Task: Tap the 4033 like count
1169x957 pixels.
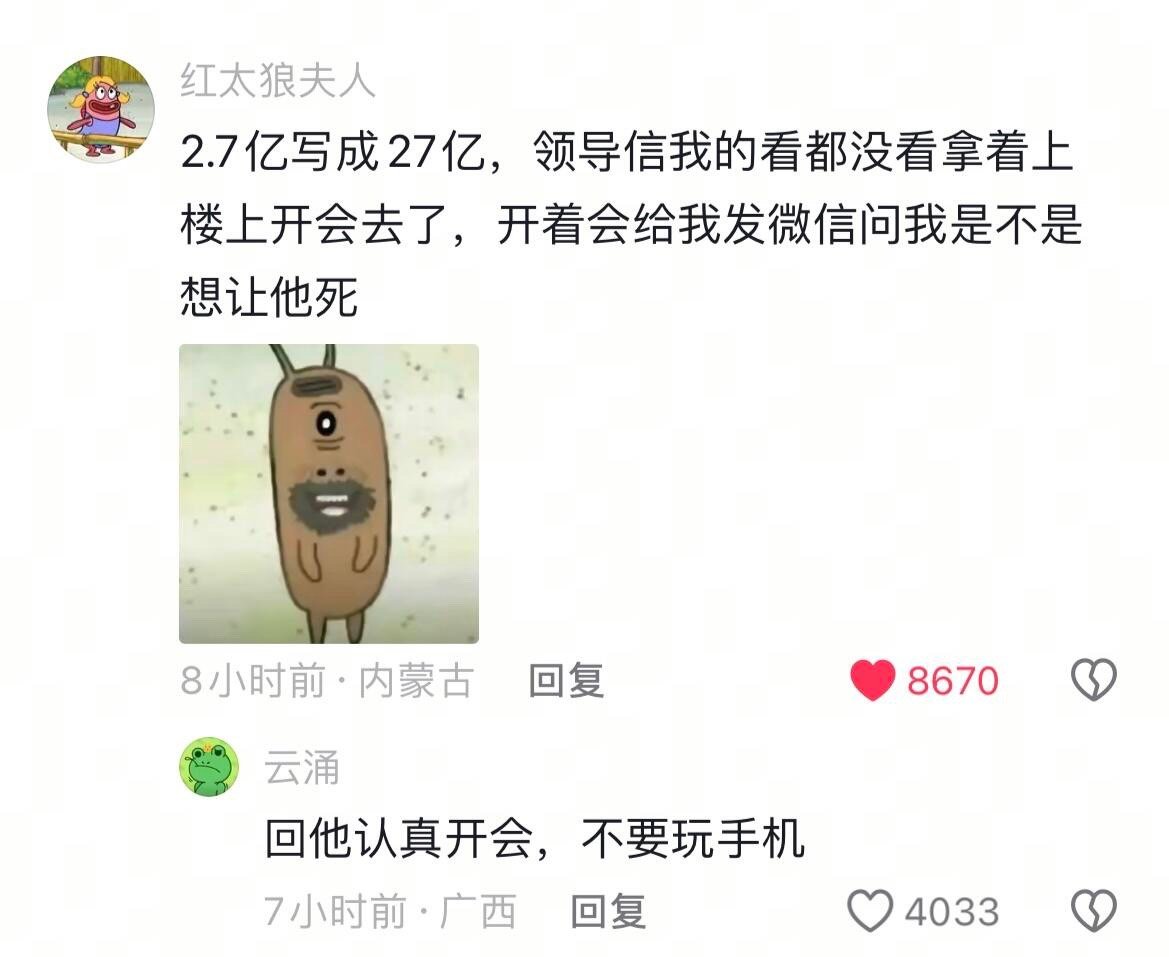Action: [x=951, y=912]
